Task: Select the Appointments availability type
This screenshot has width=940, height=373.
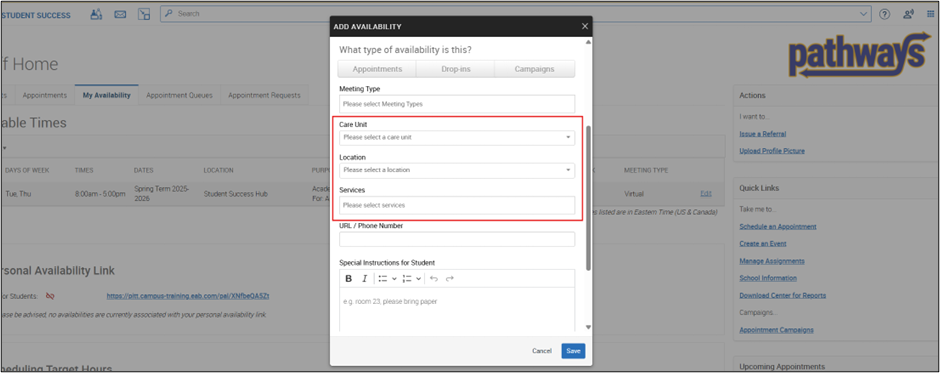Action: pyautogui.click(x=377, y=69)
